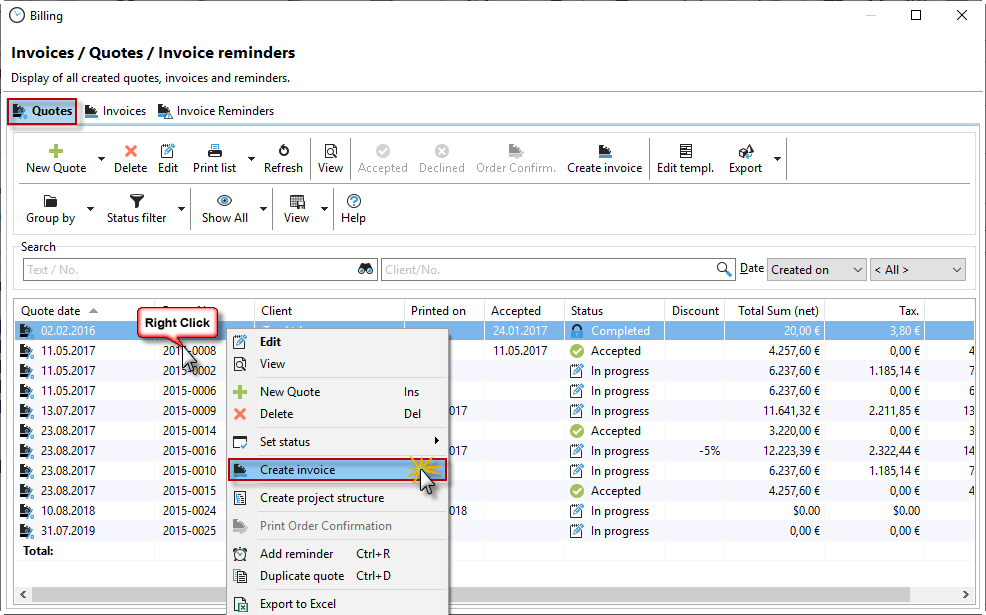Click the red Delete toolbar icon
This screenshot has height=615, width=986.
tap(130, 151)
